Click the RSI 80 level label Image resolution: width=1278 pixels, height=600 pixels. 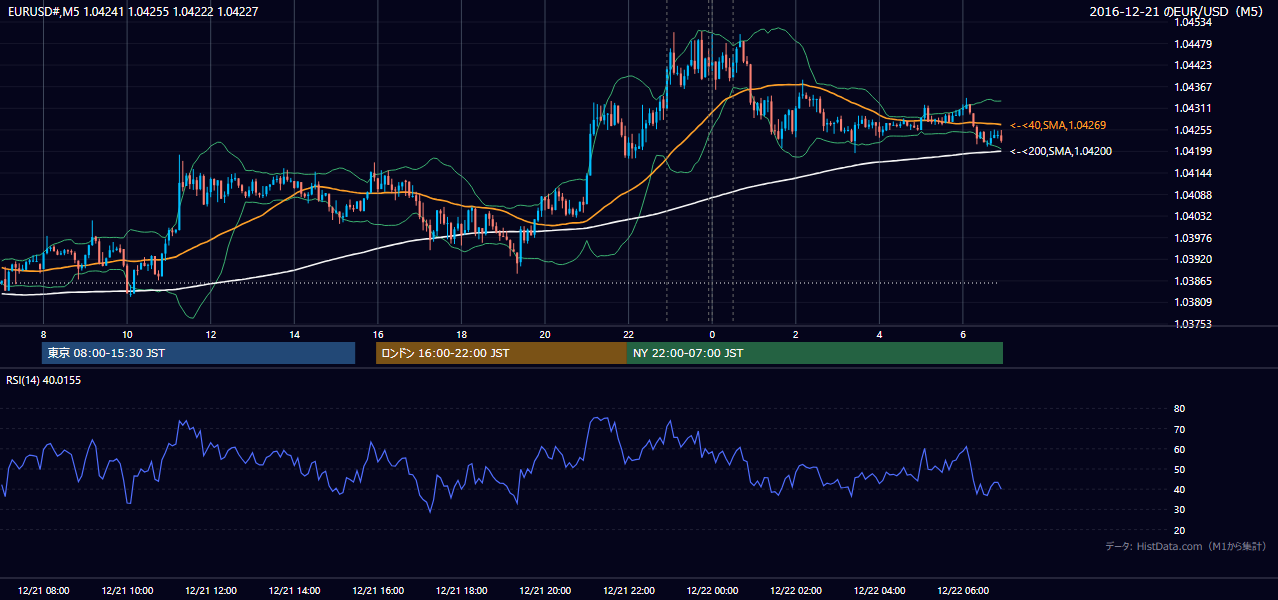coord(1179,409)
